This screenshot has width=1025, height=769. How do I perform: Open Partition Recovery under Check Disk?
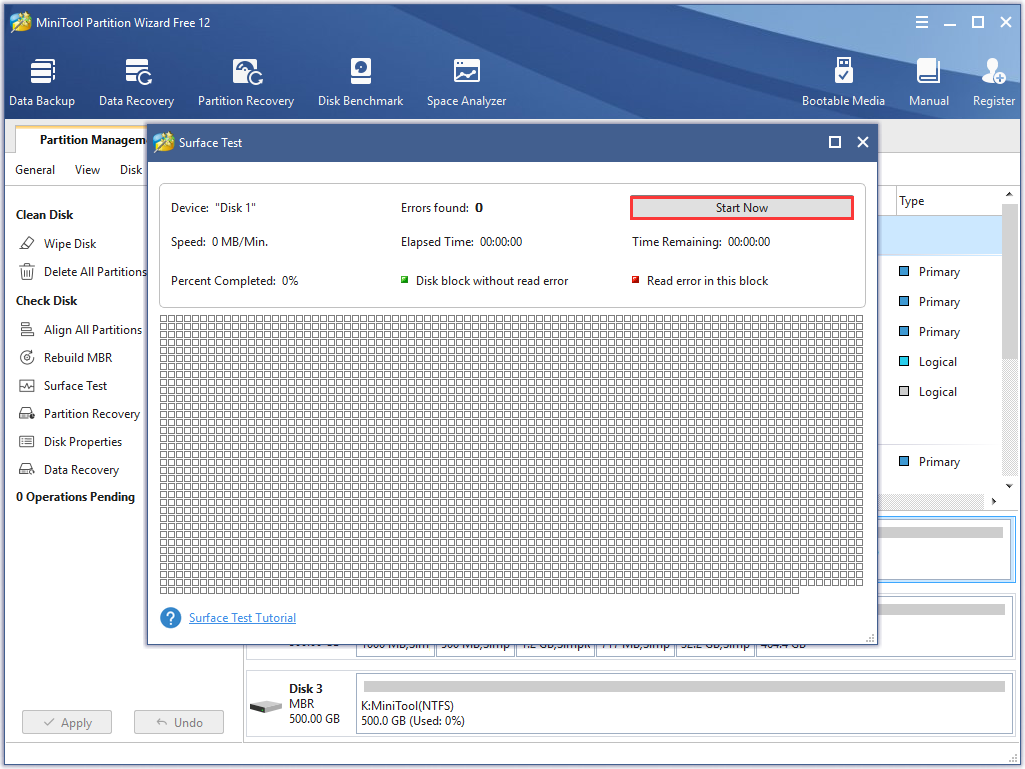coord(79,414)
